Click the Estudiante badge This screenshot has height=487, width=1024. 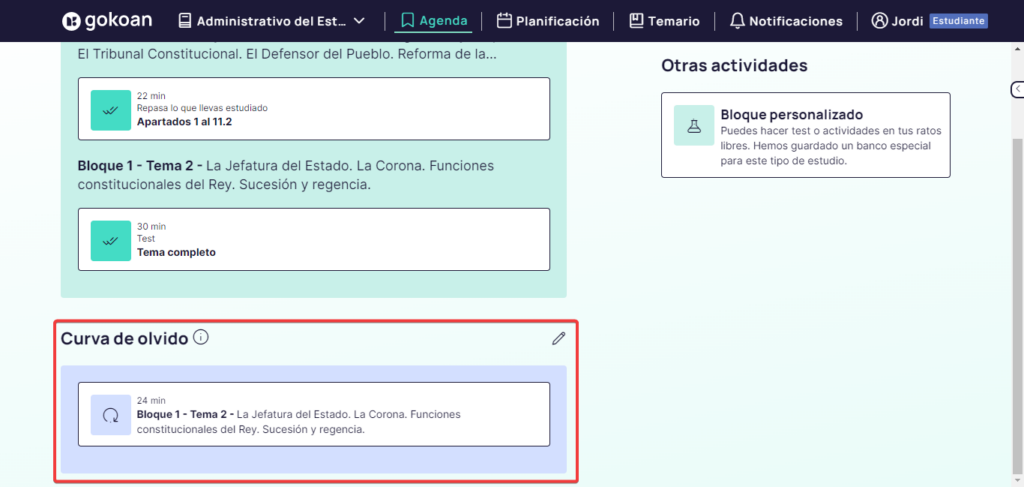[958, 21]
